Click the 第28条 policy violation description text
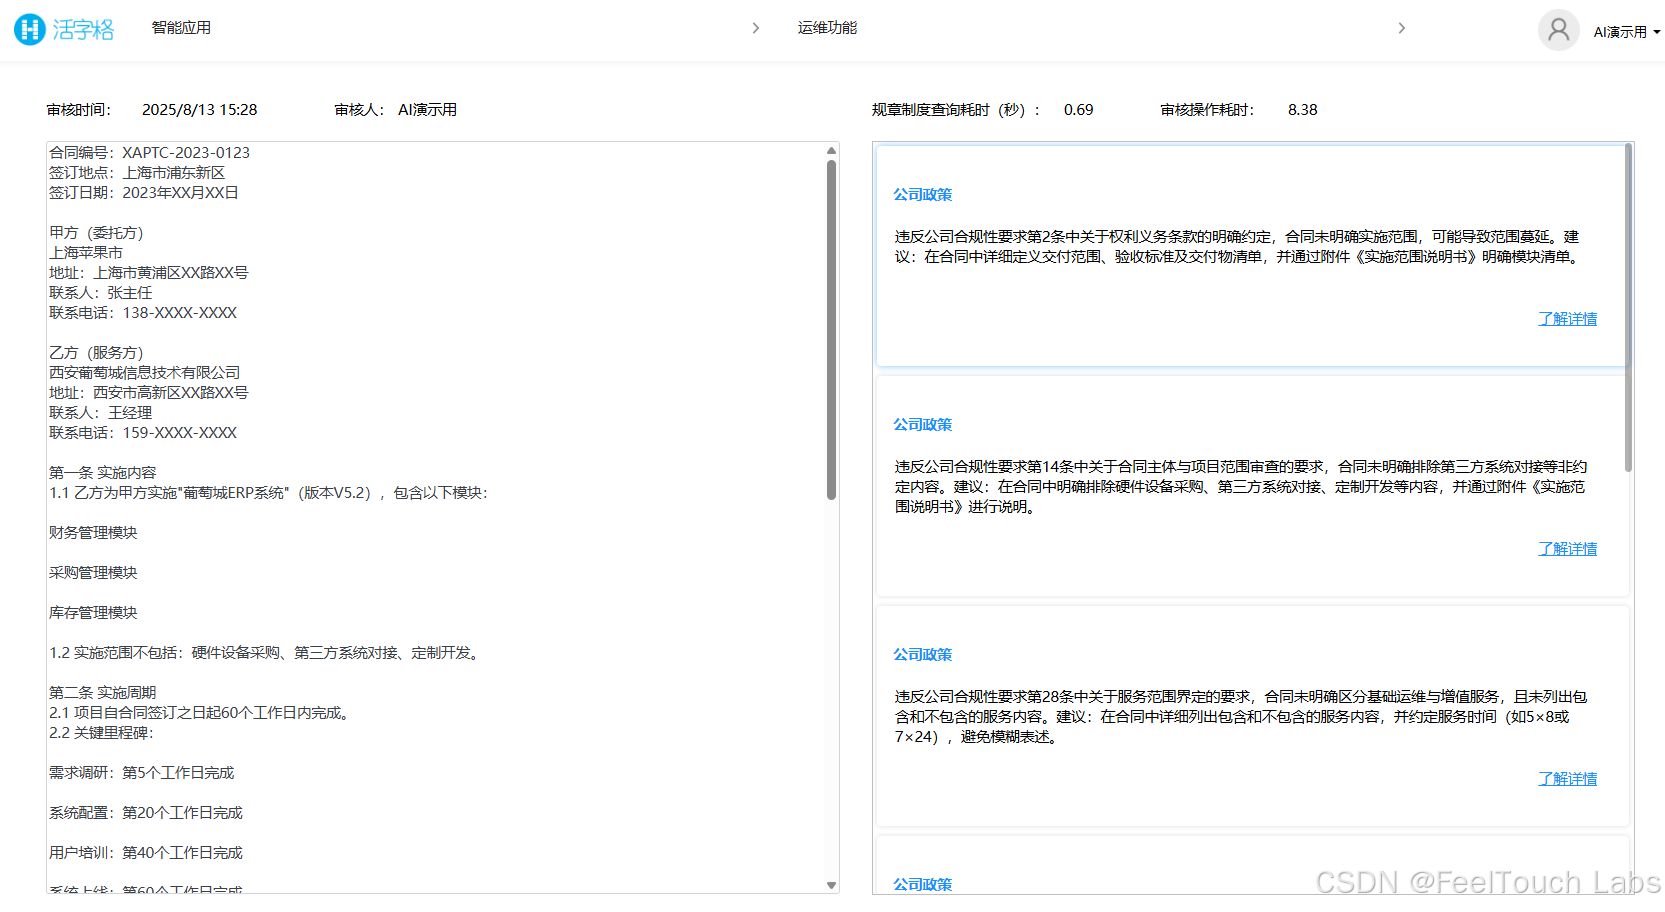This screenshot has width=1665, height=912. [1241, 717]
